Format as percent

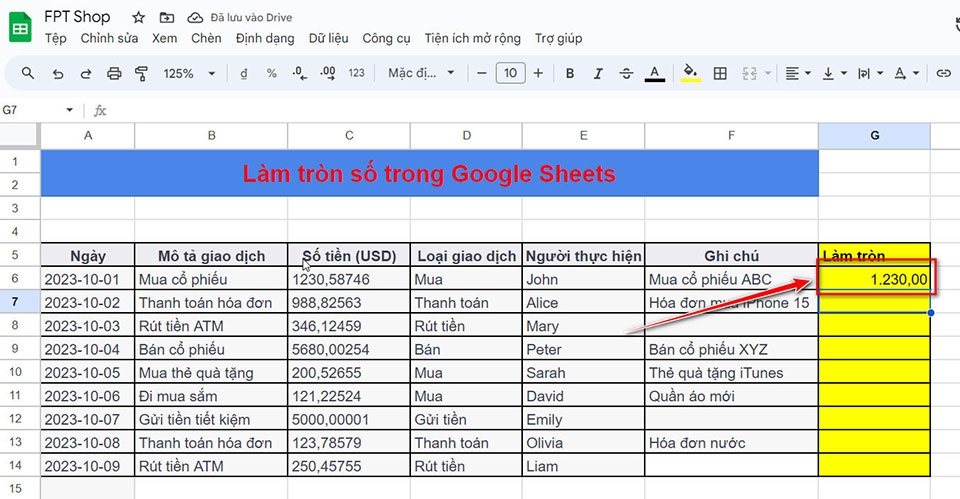pos(272,73)
